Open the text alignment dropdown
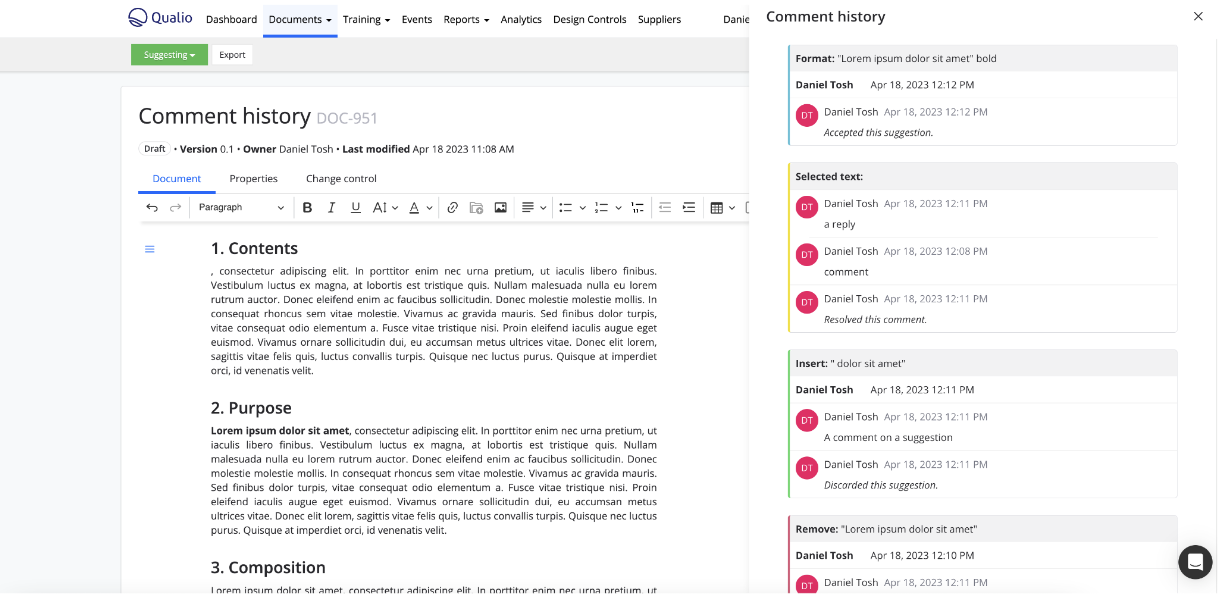The width and height of the screenshot is (1222, 600). pos(534,208)
